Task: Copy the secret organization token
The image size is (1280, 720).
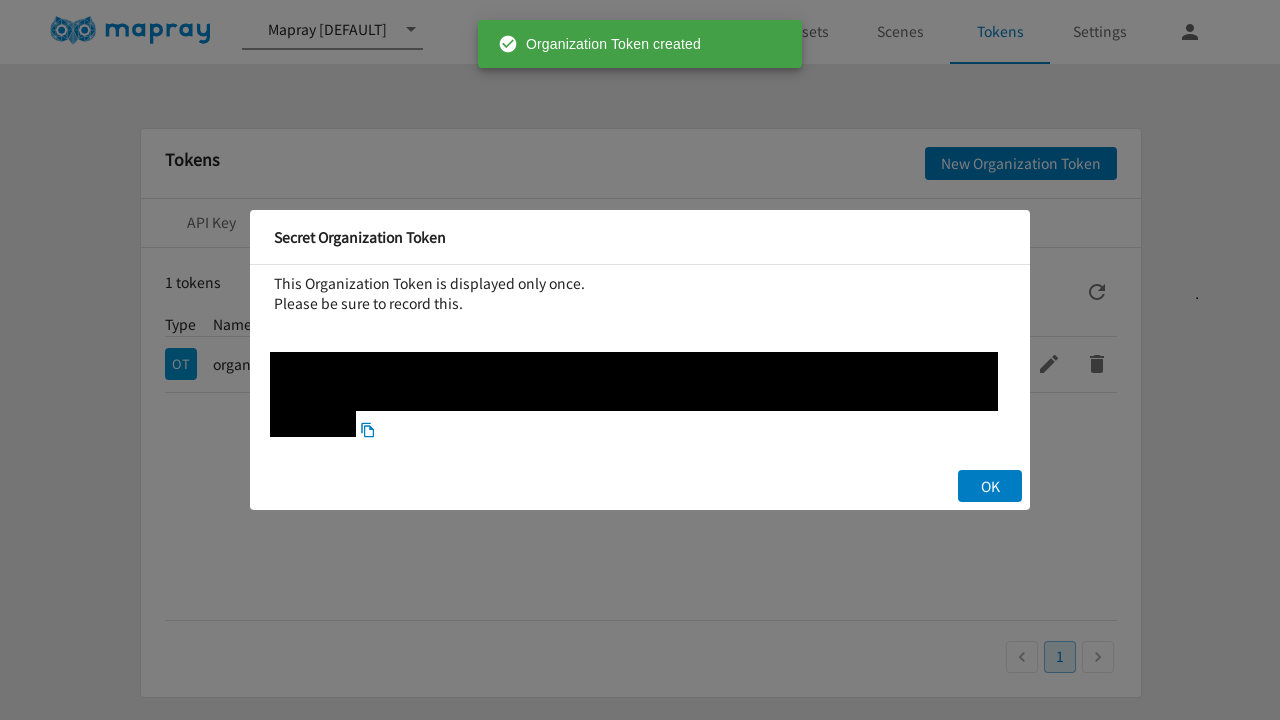Action: coord(367,429)
